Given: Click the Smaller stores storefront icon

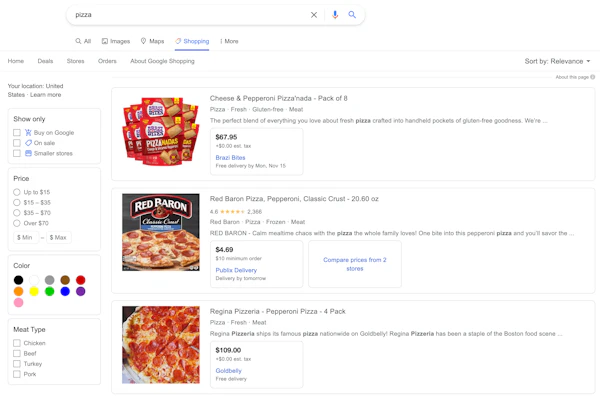Looking at the screenshot, I should point(28,153).
